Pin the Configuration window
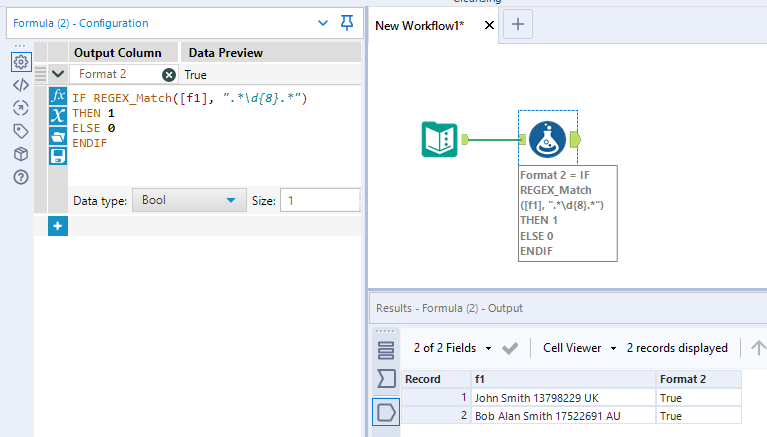Screen dimensions: 767x437 (347, 22)
